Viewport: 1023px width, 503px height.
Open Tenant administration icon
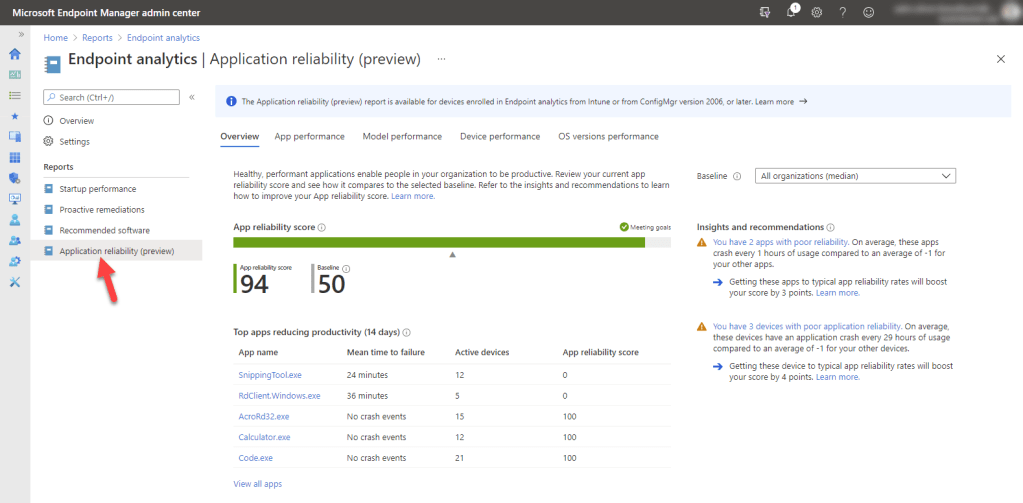click(14, 261)
